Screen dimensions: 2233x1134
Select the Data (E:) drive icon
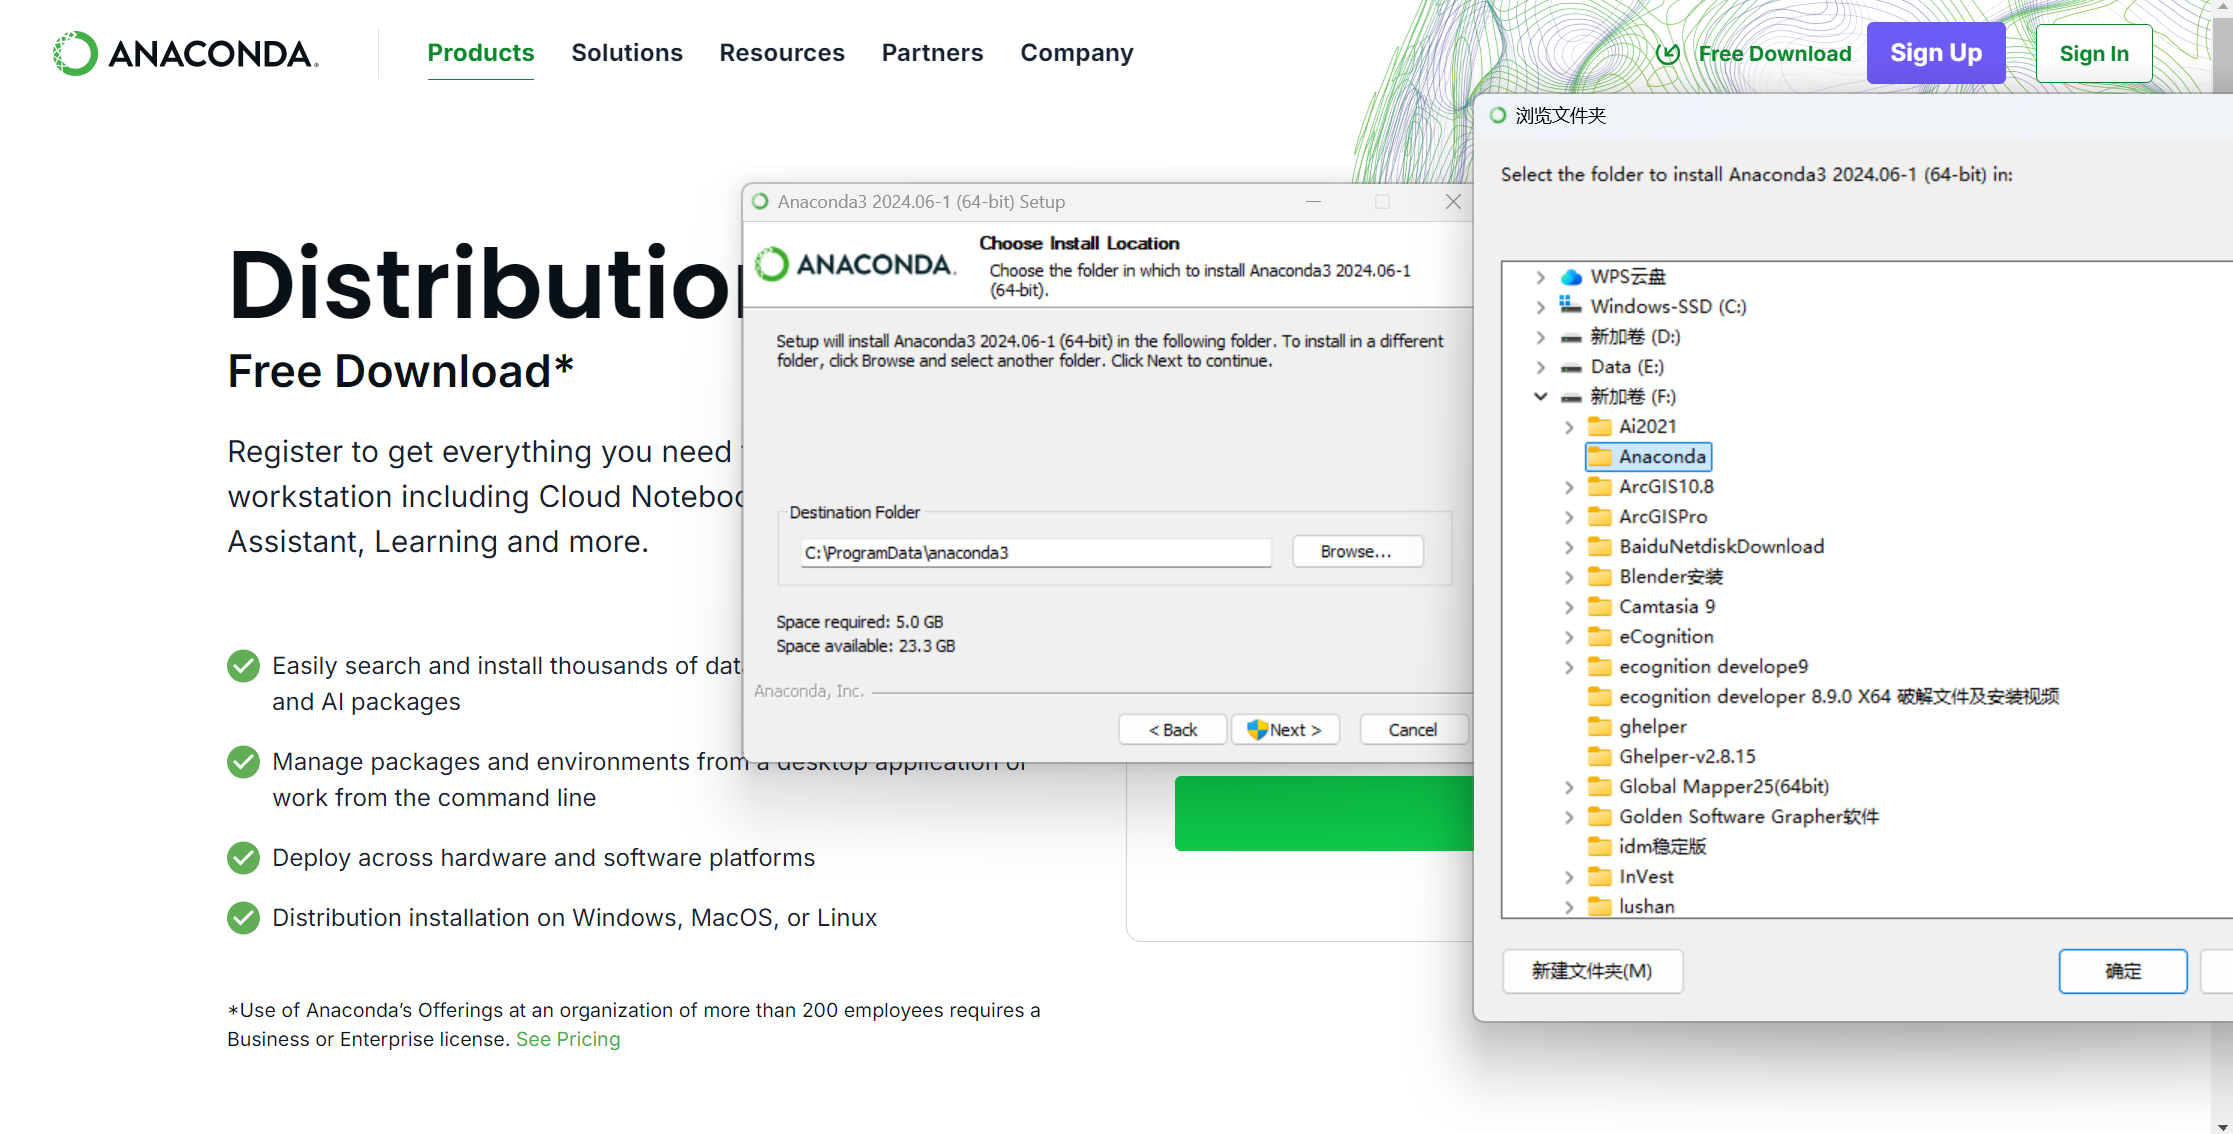click(x=1571, y=367)
